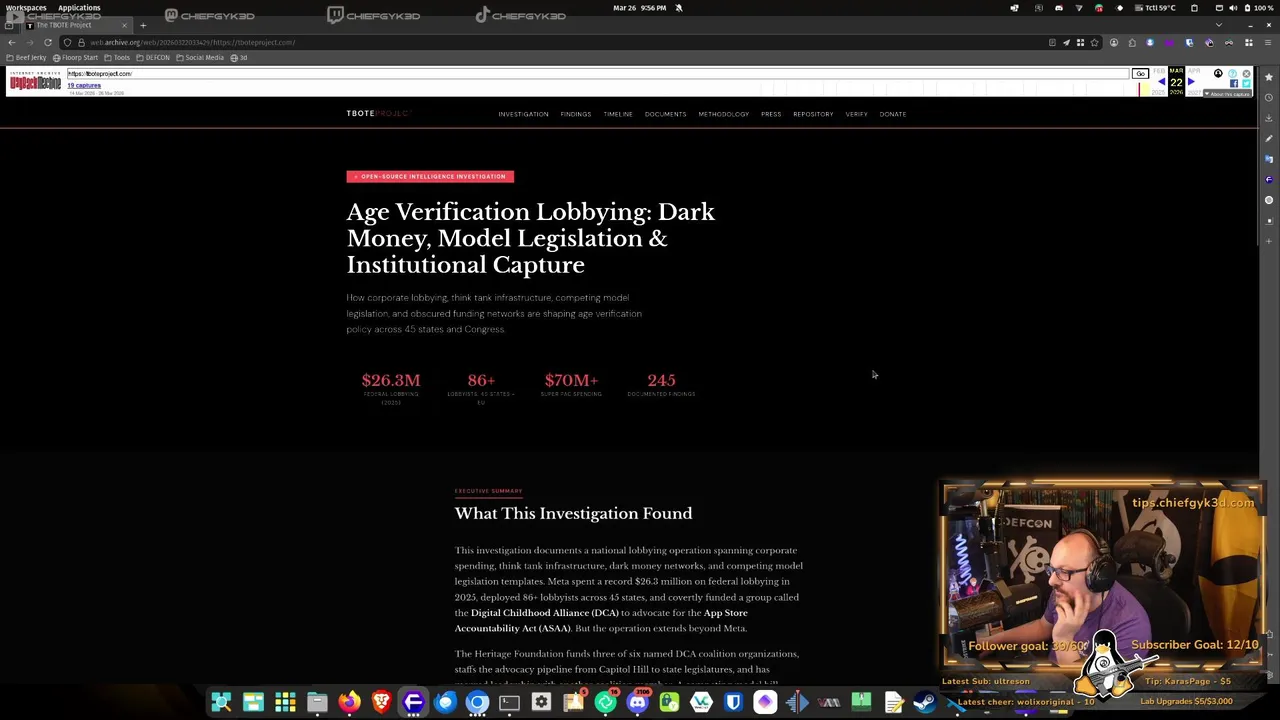Open Discord from the dock
Screen dimensions: 1280x720
[x=637, y=702]
